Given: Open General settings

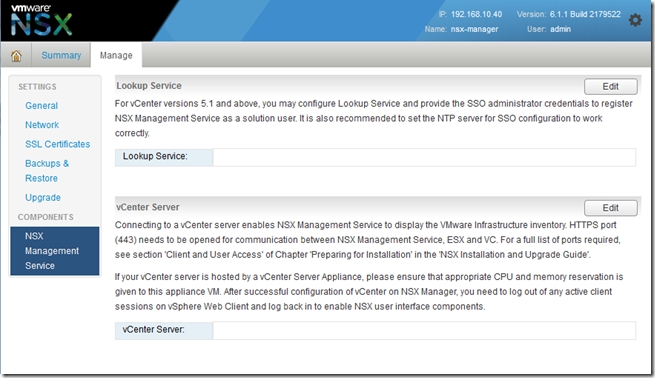Looking at the screenshot, I should tap(41, 106).
